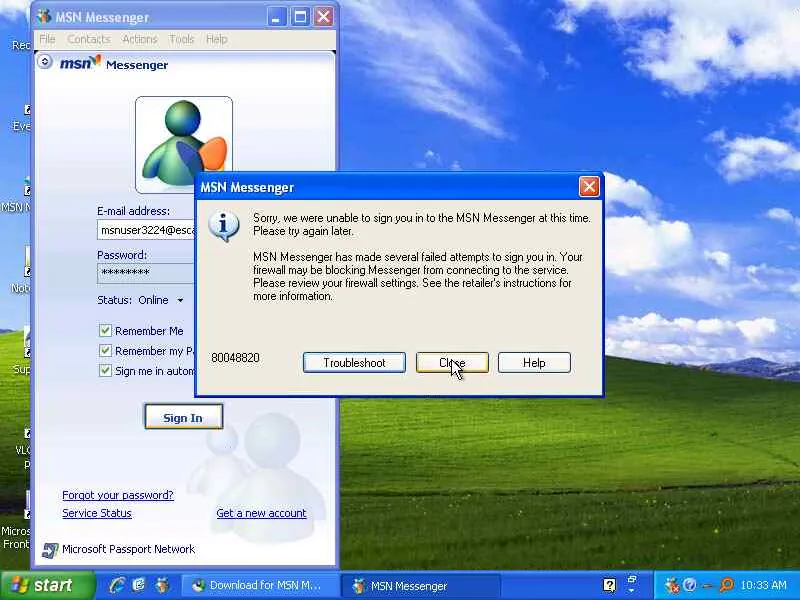The image size is (800, 600).
Task: Close the MSN Messenger main window
Action: pos(323,17)
